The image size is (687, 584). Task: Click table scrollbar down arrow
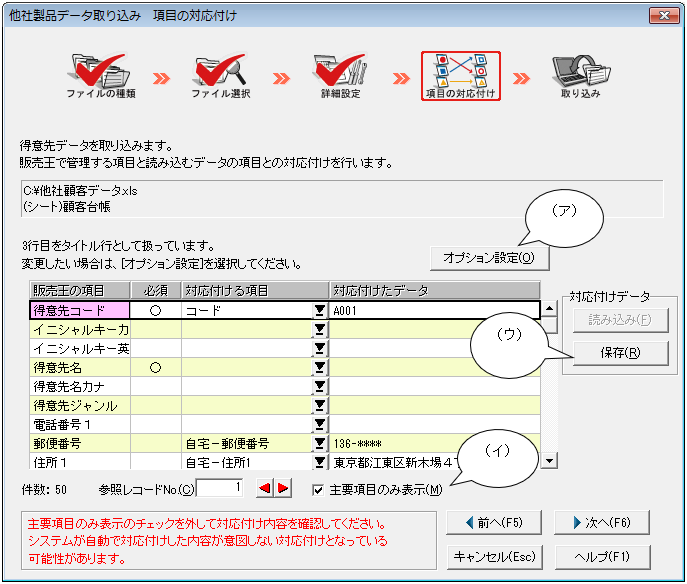click(x=549, y=460)
